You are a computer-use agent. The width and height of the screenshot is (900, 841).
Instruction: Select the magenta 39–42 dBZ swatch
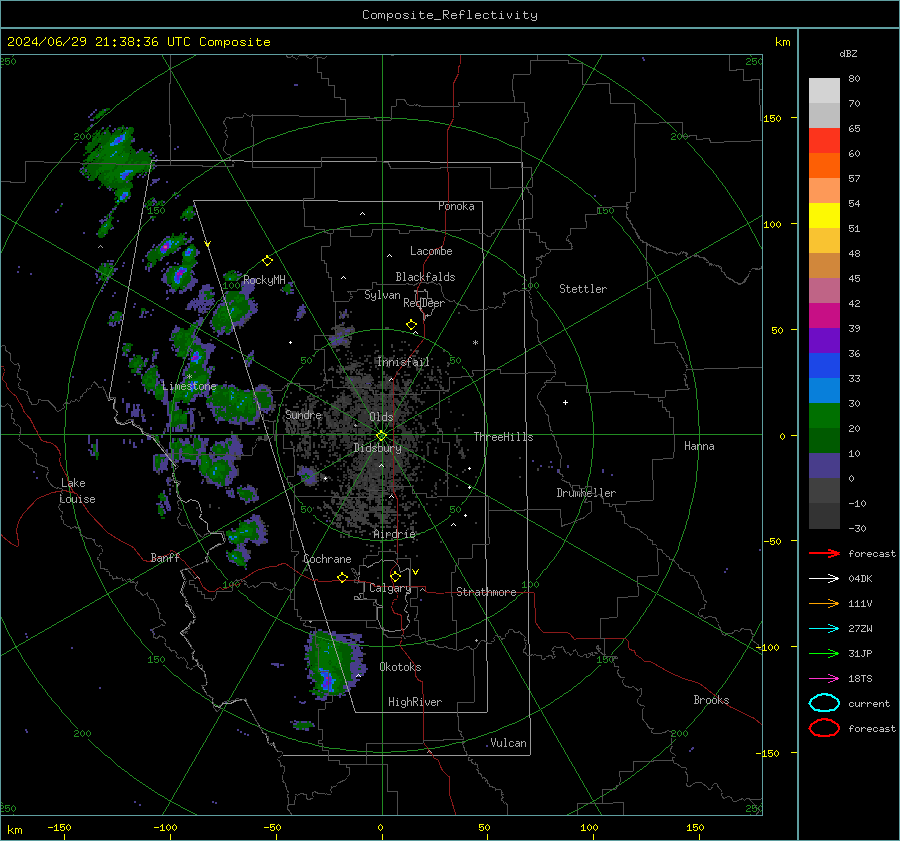click(824, 316)
